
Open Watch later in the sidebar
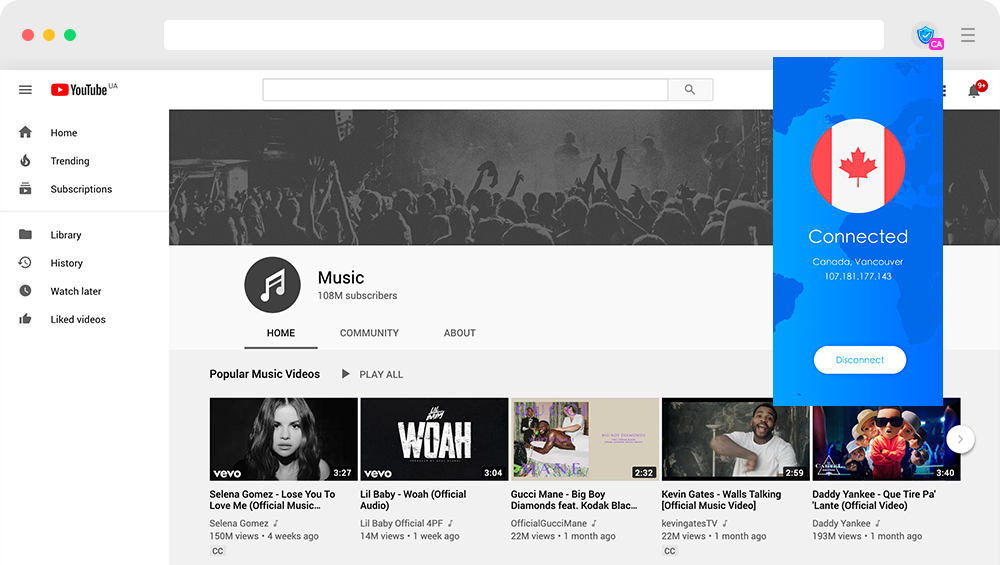(x=76, y=291)
